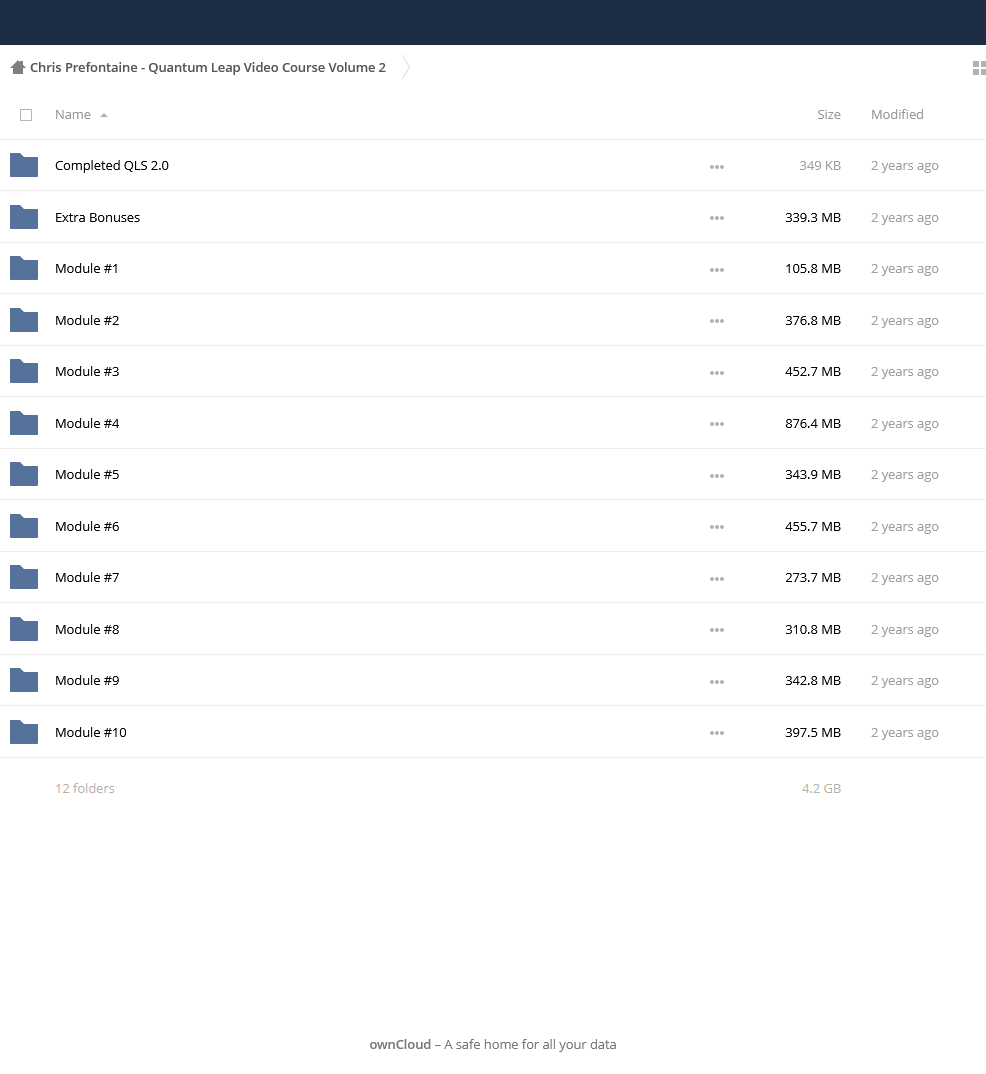
Task: Click folder icon for Extra Bonuses
Action: tap(24, 217)
